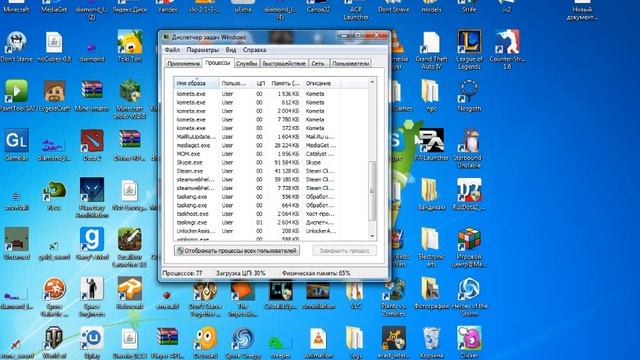
Task: Switch to the Службы tab
Action: coord(247,64)
